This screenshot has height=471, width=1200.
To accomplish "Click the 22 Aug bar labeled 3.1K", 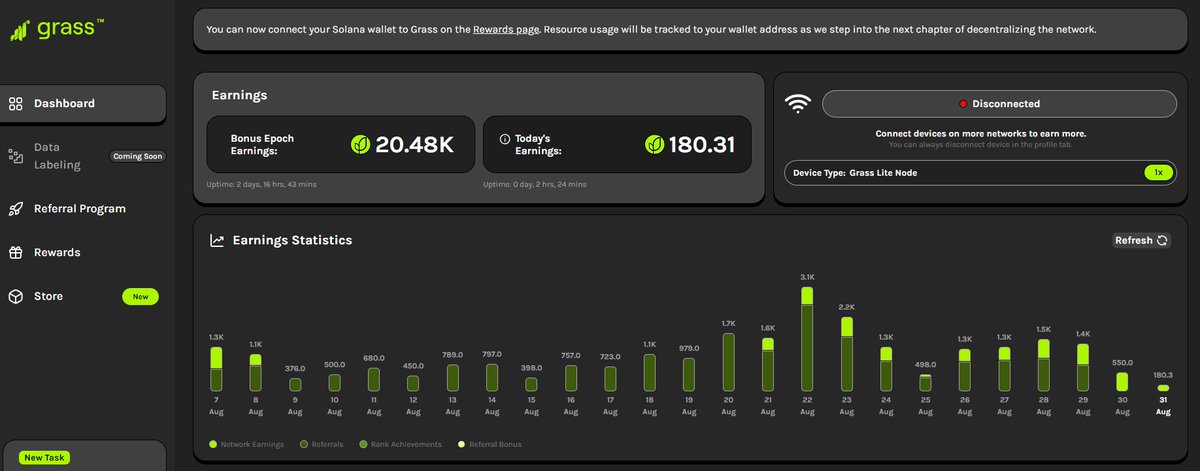I will click(807, 339).
